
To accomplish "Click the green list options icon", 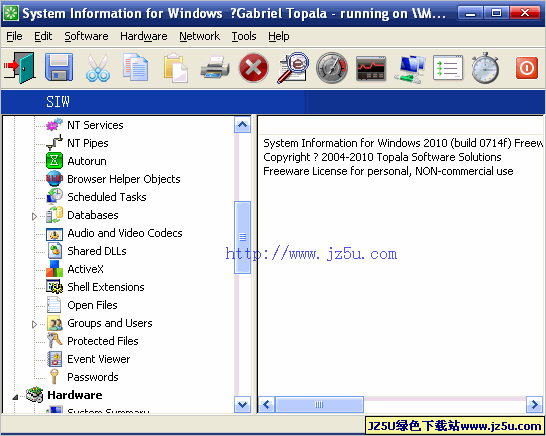I will point(448,68).
